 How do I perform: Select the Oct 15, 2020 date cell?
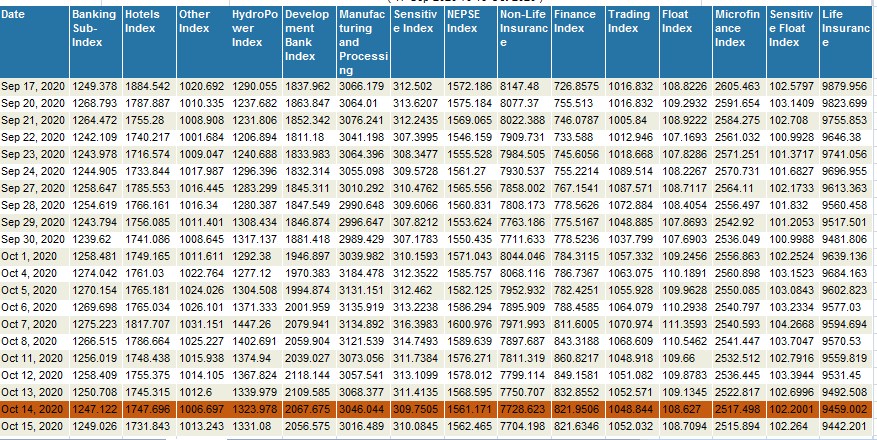pyautogui.click(x=33, y=427)
